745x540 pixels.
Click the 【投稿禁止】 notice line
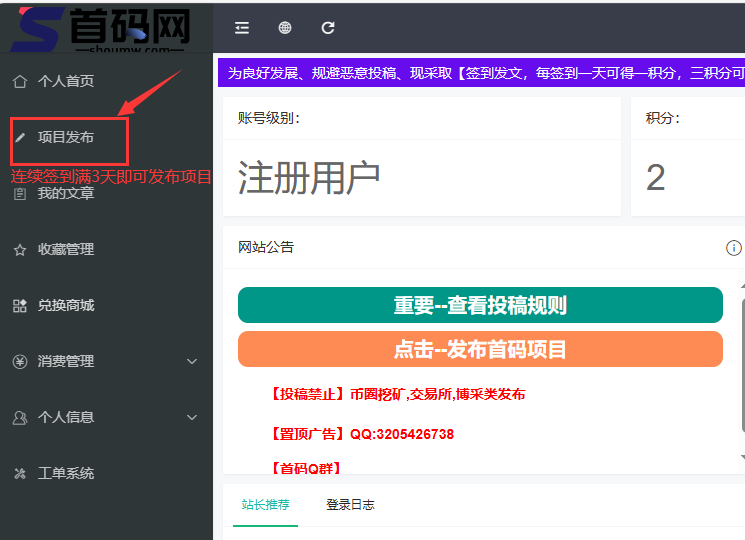[397, 394]
